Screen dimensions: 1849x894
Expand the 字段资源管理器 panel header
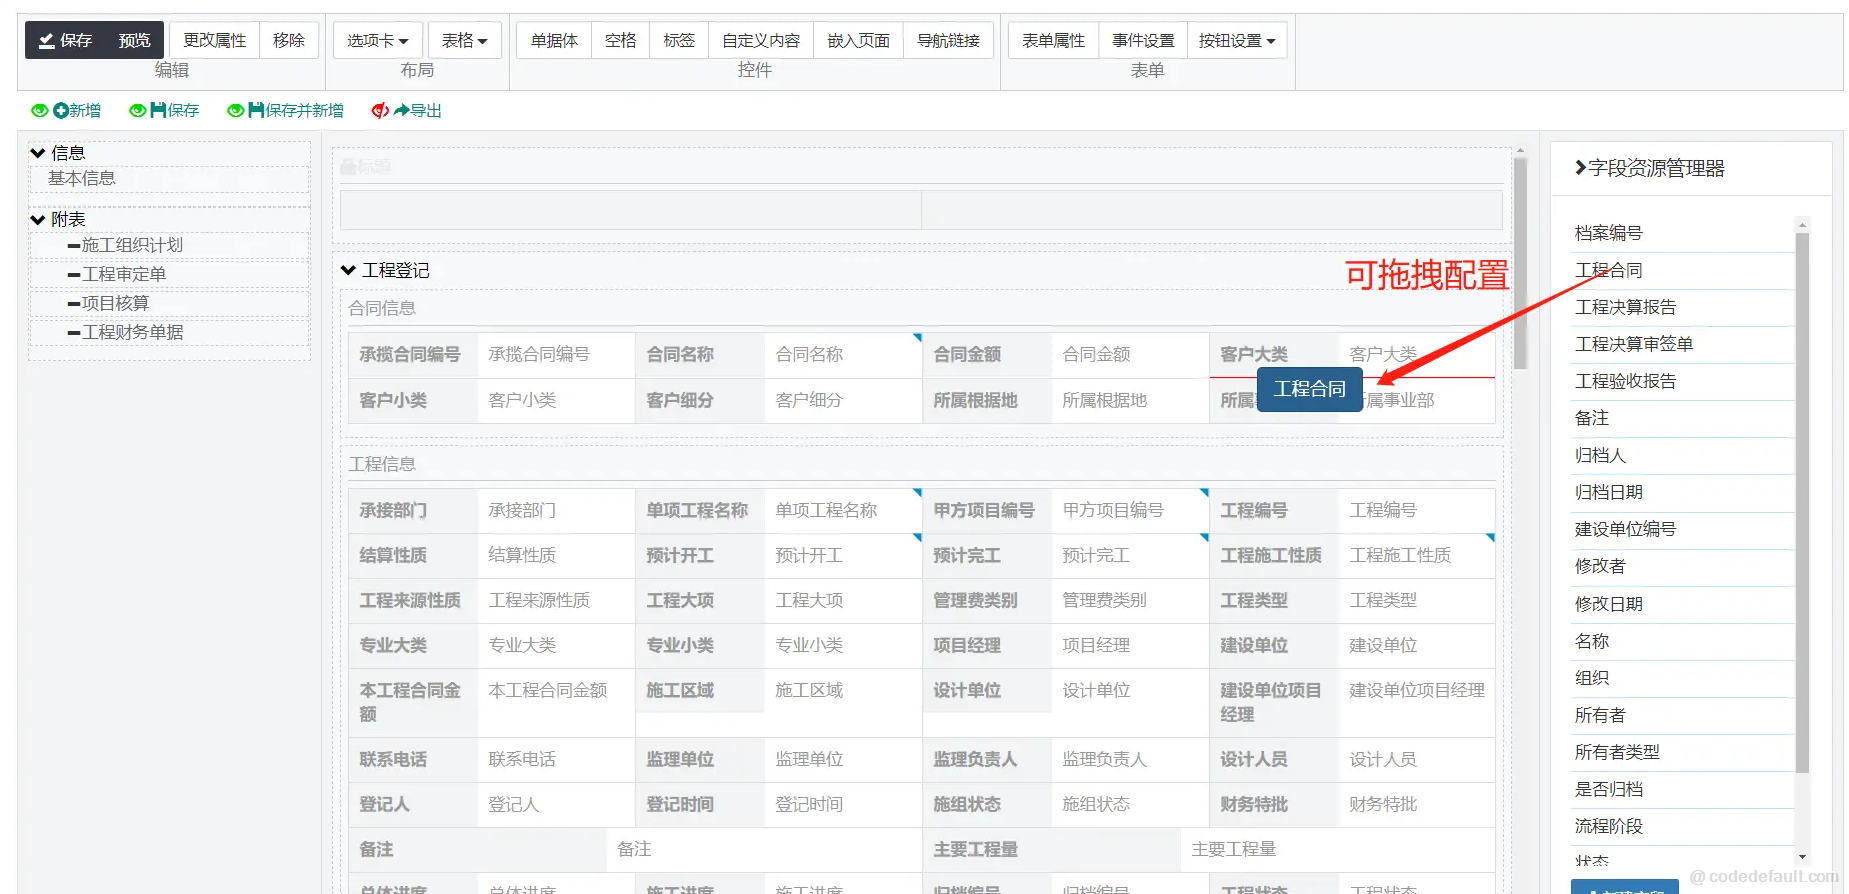(1580, 168)
